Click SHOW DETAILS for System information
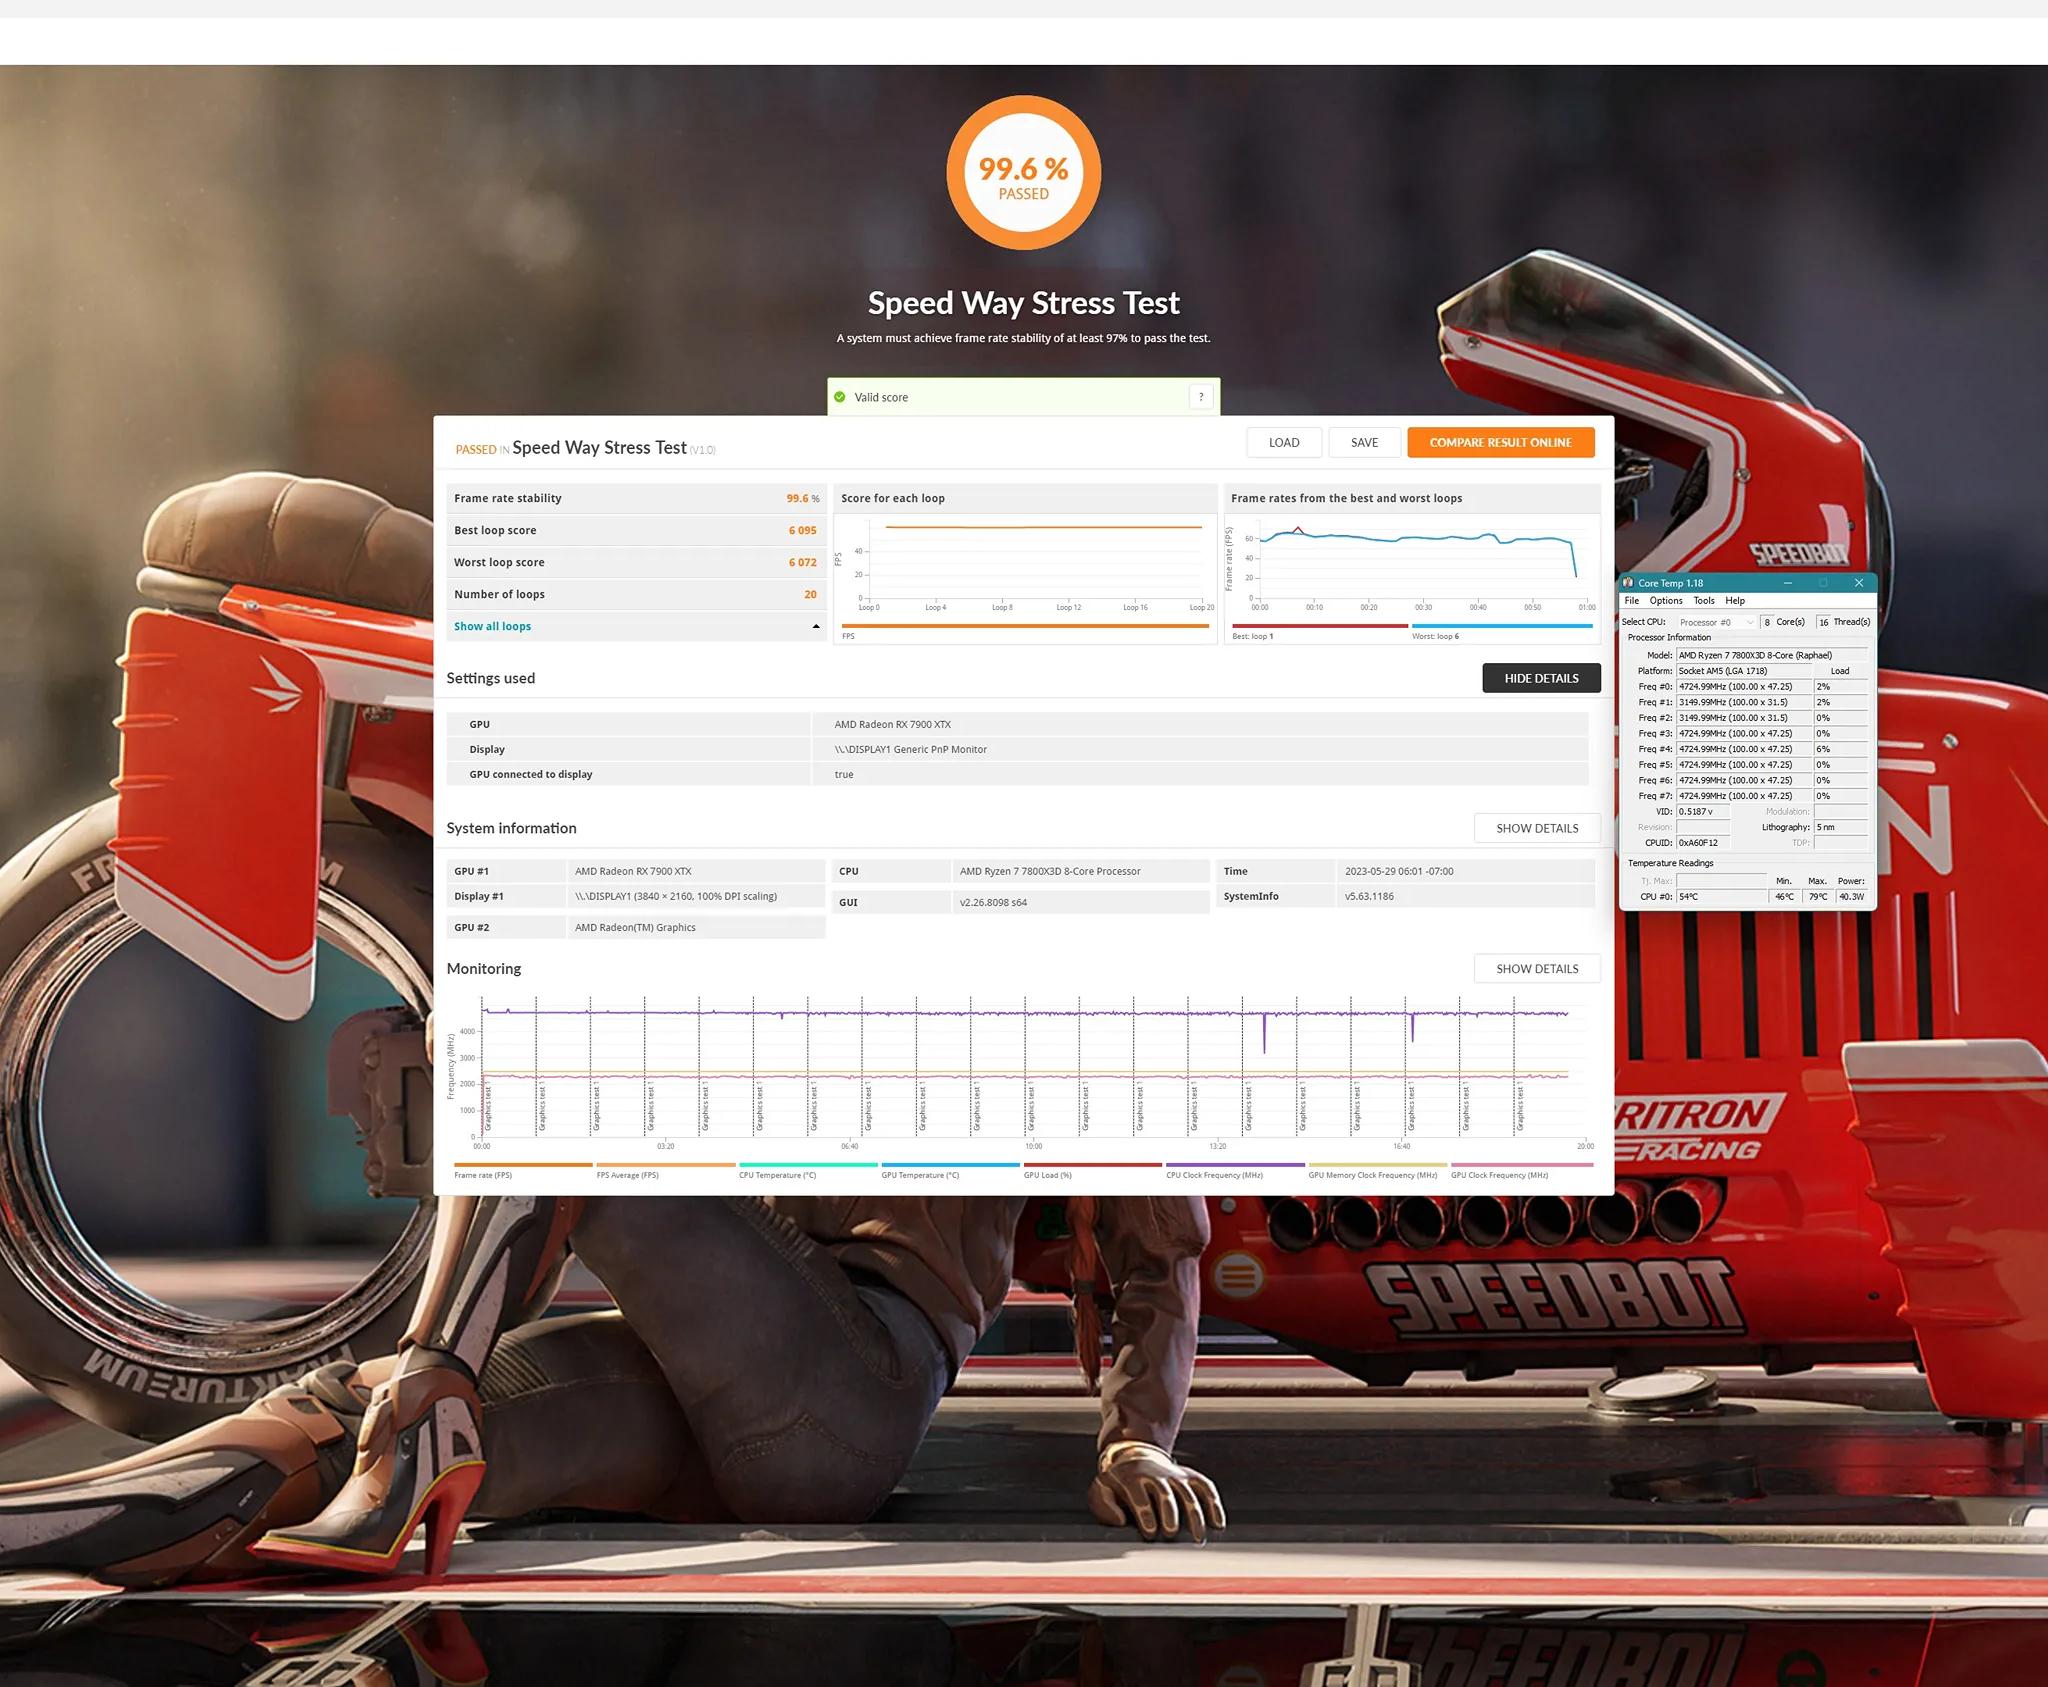The image size is (2048, 1687). [x=1537, y=828]
